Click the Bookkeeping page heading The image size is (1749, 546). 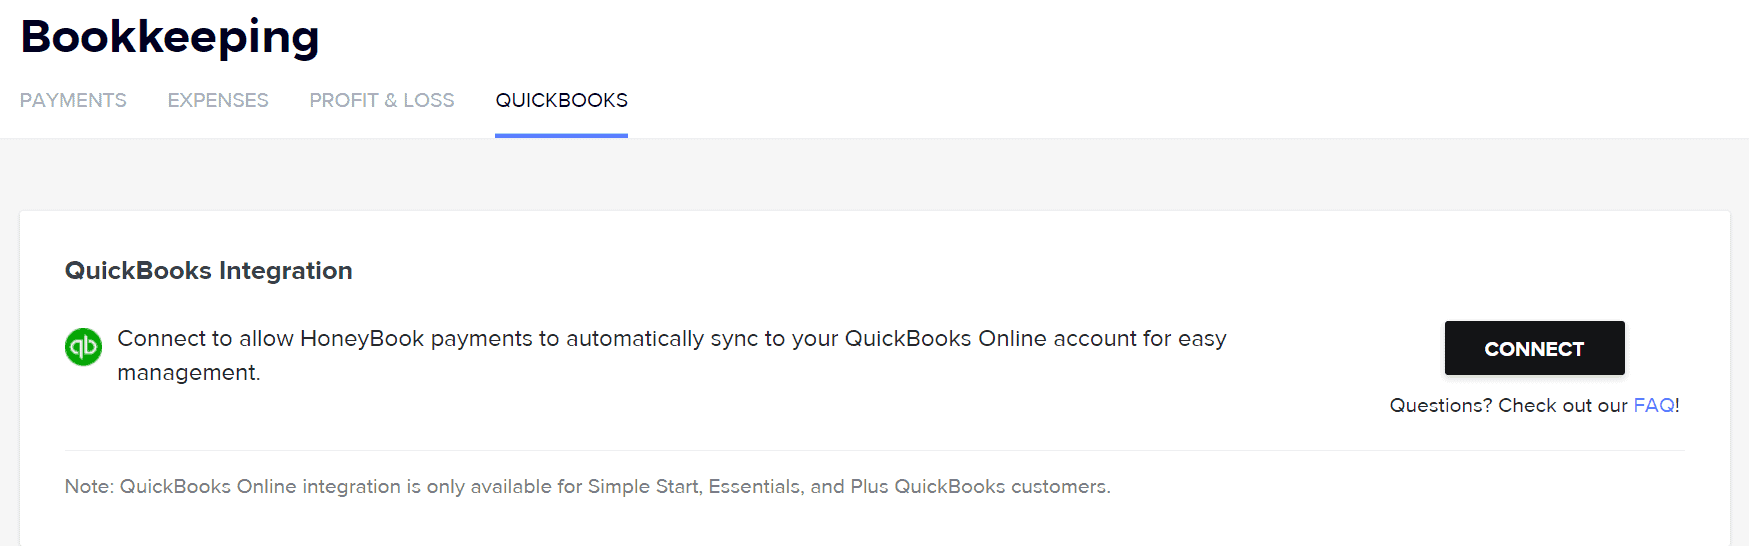click(170, 37)
